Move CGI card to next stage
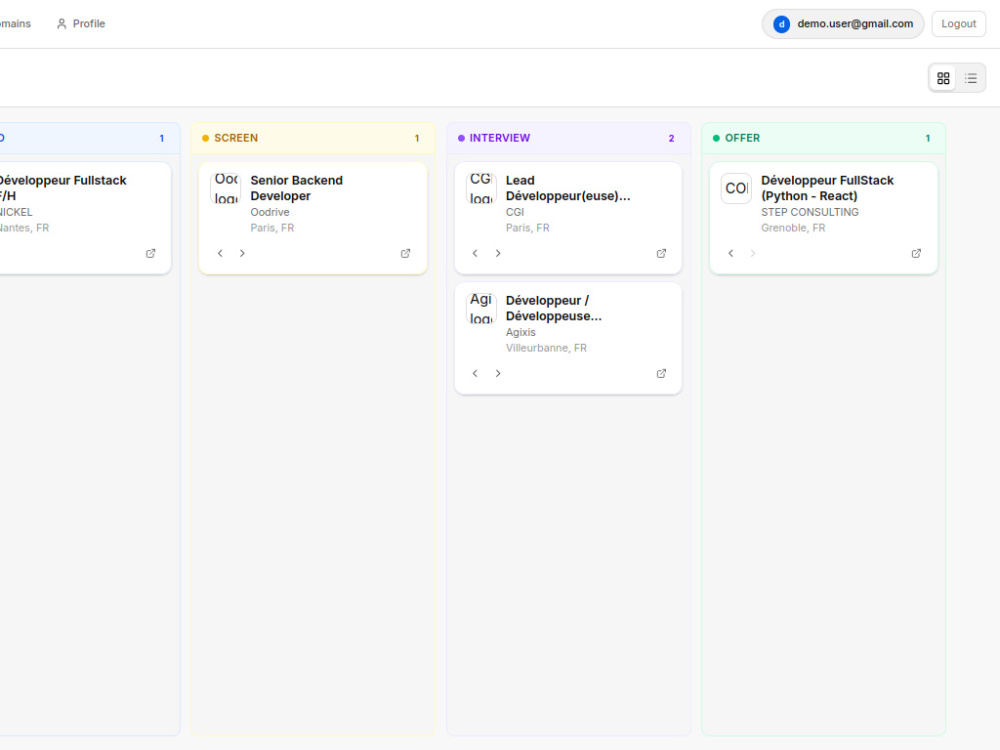Image resolution: width=1000 pixels, height=750 pixels. (x=498, y=253)
